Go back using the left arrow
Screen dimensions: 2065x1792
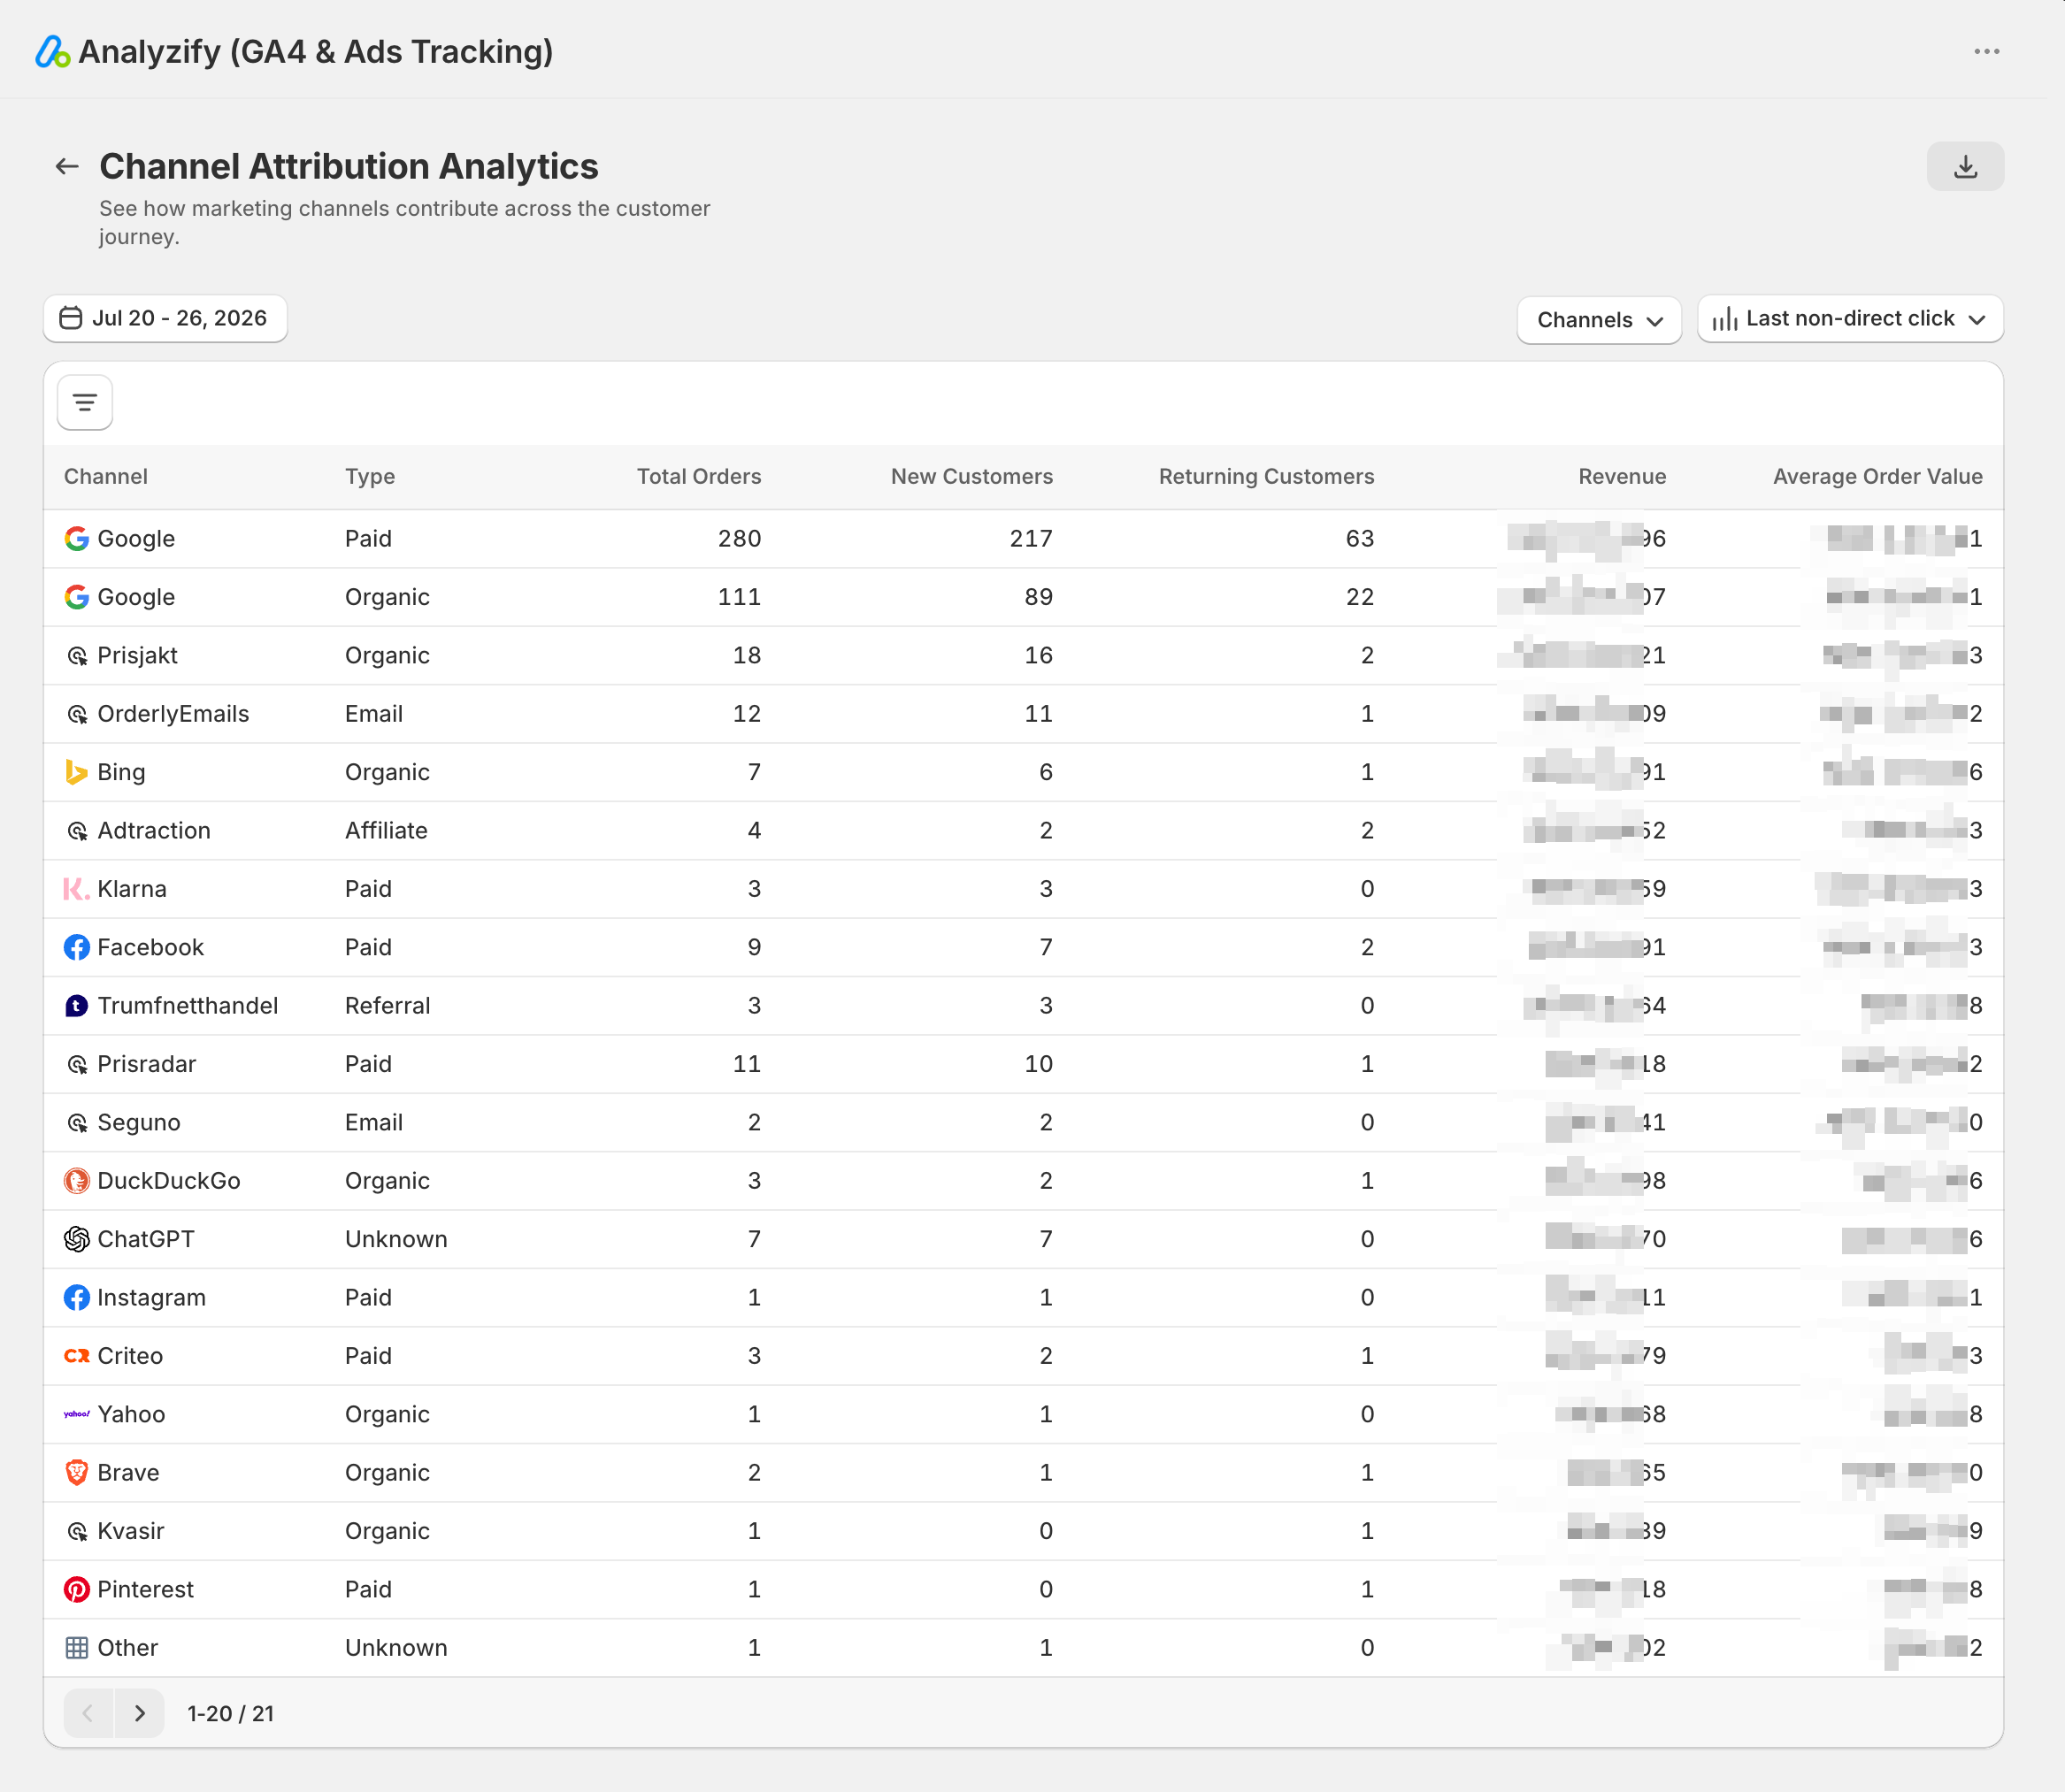67,166
